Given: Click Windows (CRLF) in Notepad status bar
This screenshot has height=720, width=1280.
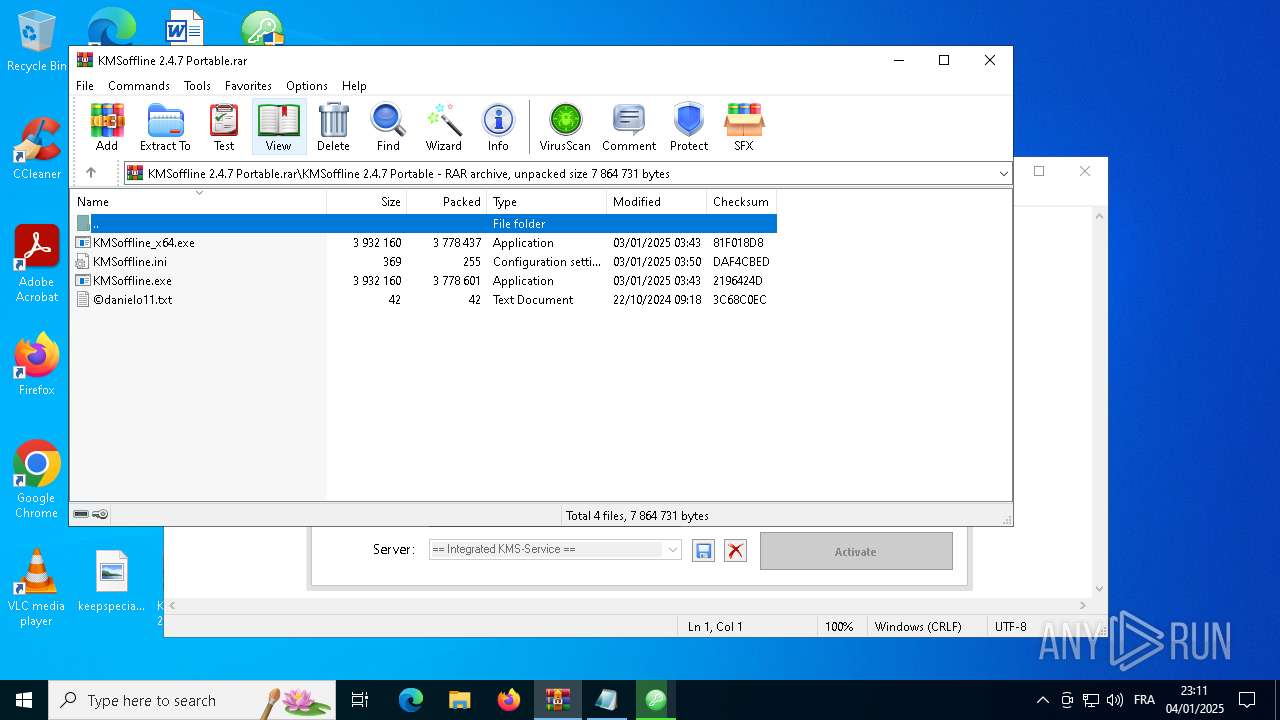Looking at the screenshot, I should pos(918,627).
